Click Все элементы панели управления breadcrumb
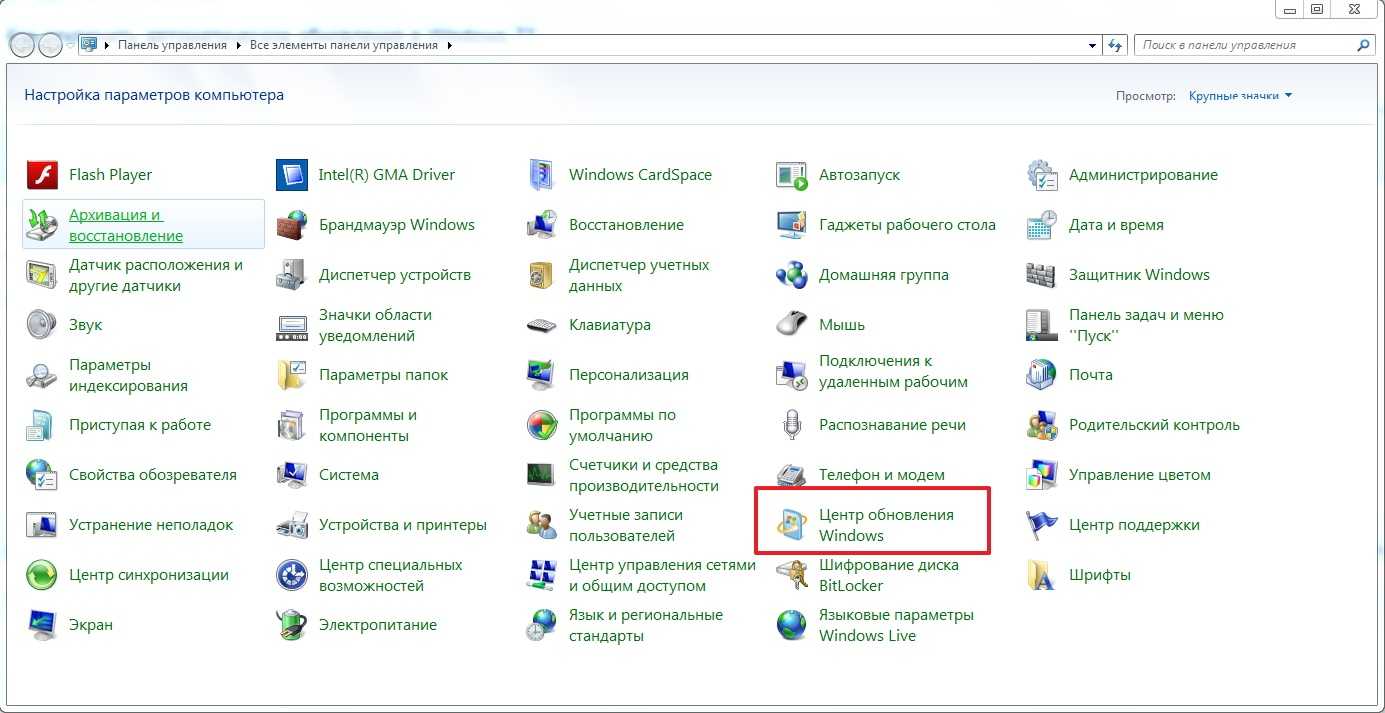Screen dimensions: 1385x713 [x=343, y=45]
